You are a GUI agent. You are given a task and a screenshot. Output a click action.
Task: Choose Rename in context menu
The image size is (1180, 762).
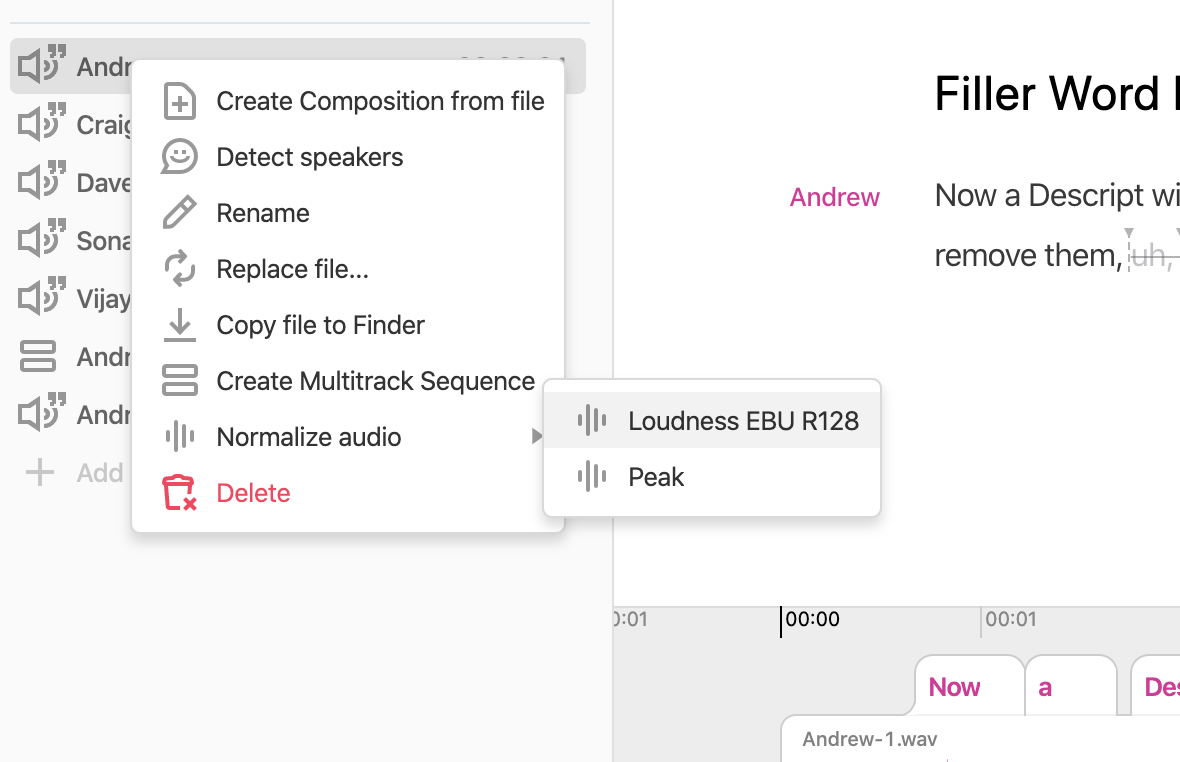[348, 213]
